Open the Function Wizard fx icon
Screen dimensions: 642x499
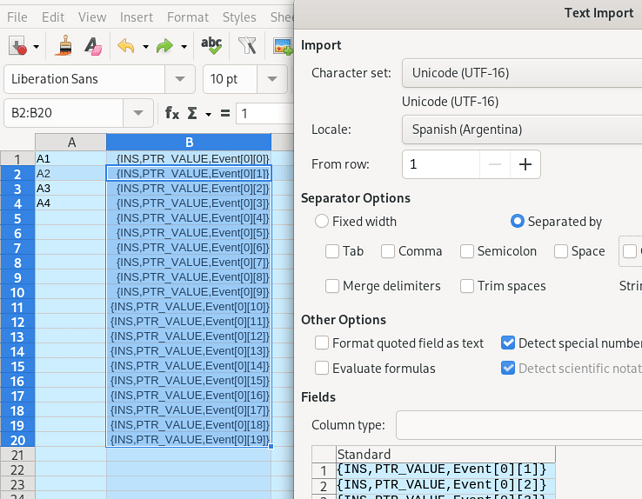click(172, 113)
